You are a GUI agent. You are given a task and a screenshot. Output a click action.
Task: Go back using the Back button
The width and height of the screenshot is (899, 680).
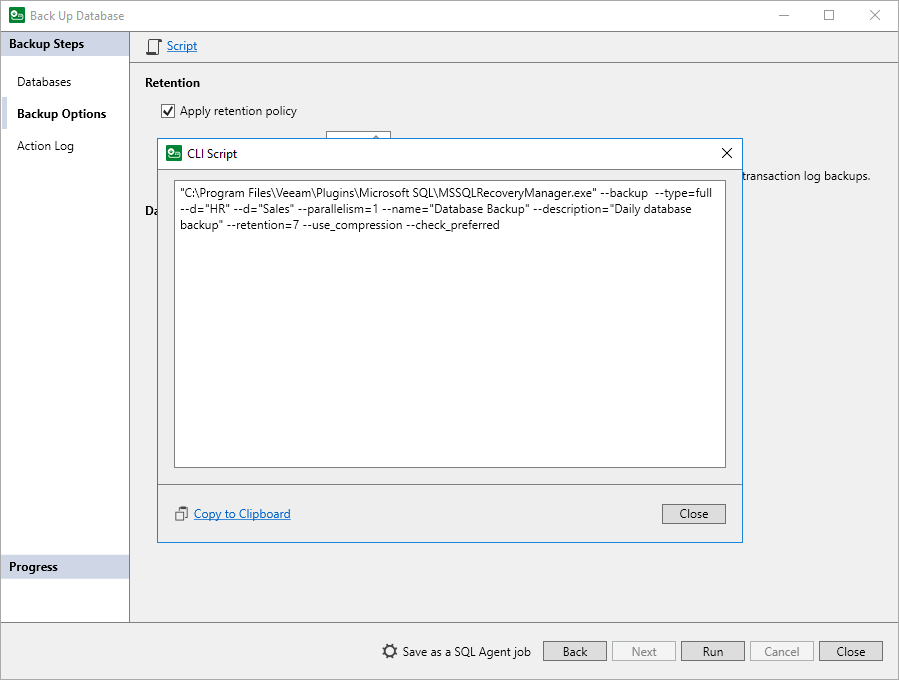click(x=574, y=650)
